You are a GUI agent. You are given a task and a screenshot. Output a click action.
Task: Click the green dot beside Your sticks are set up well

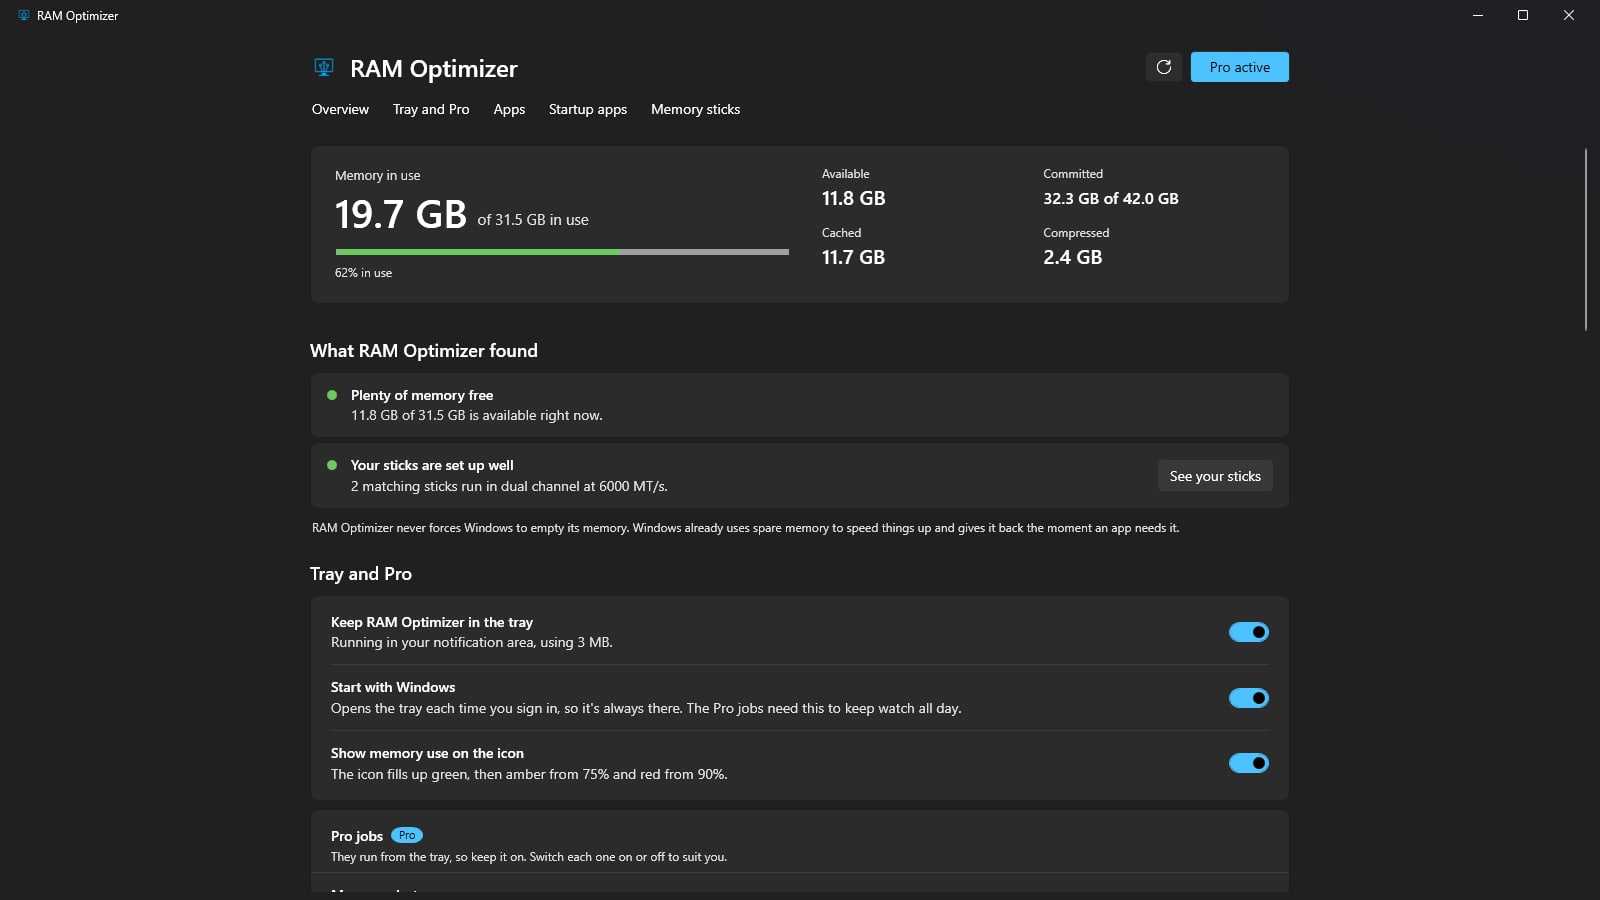332,465
